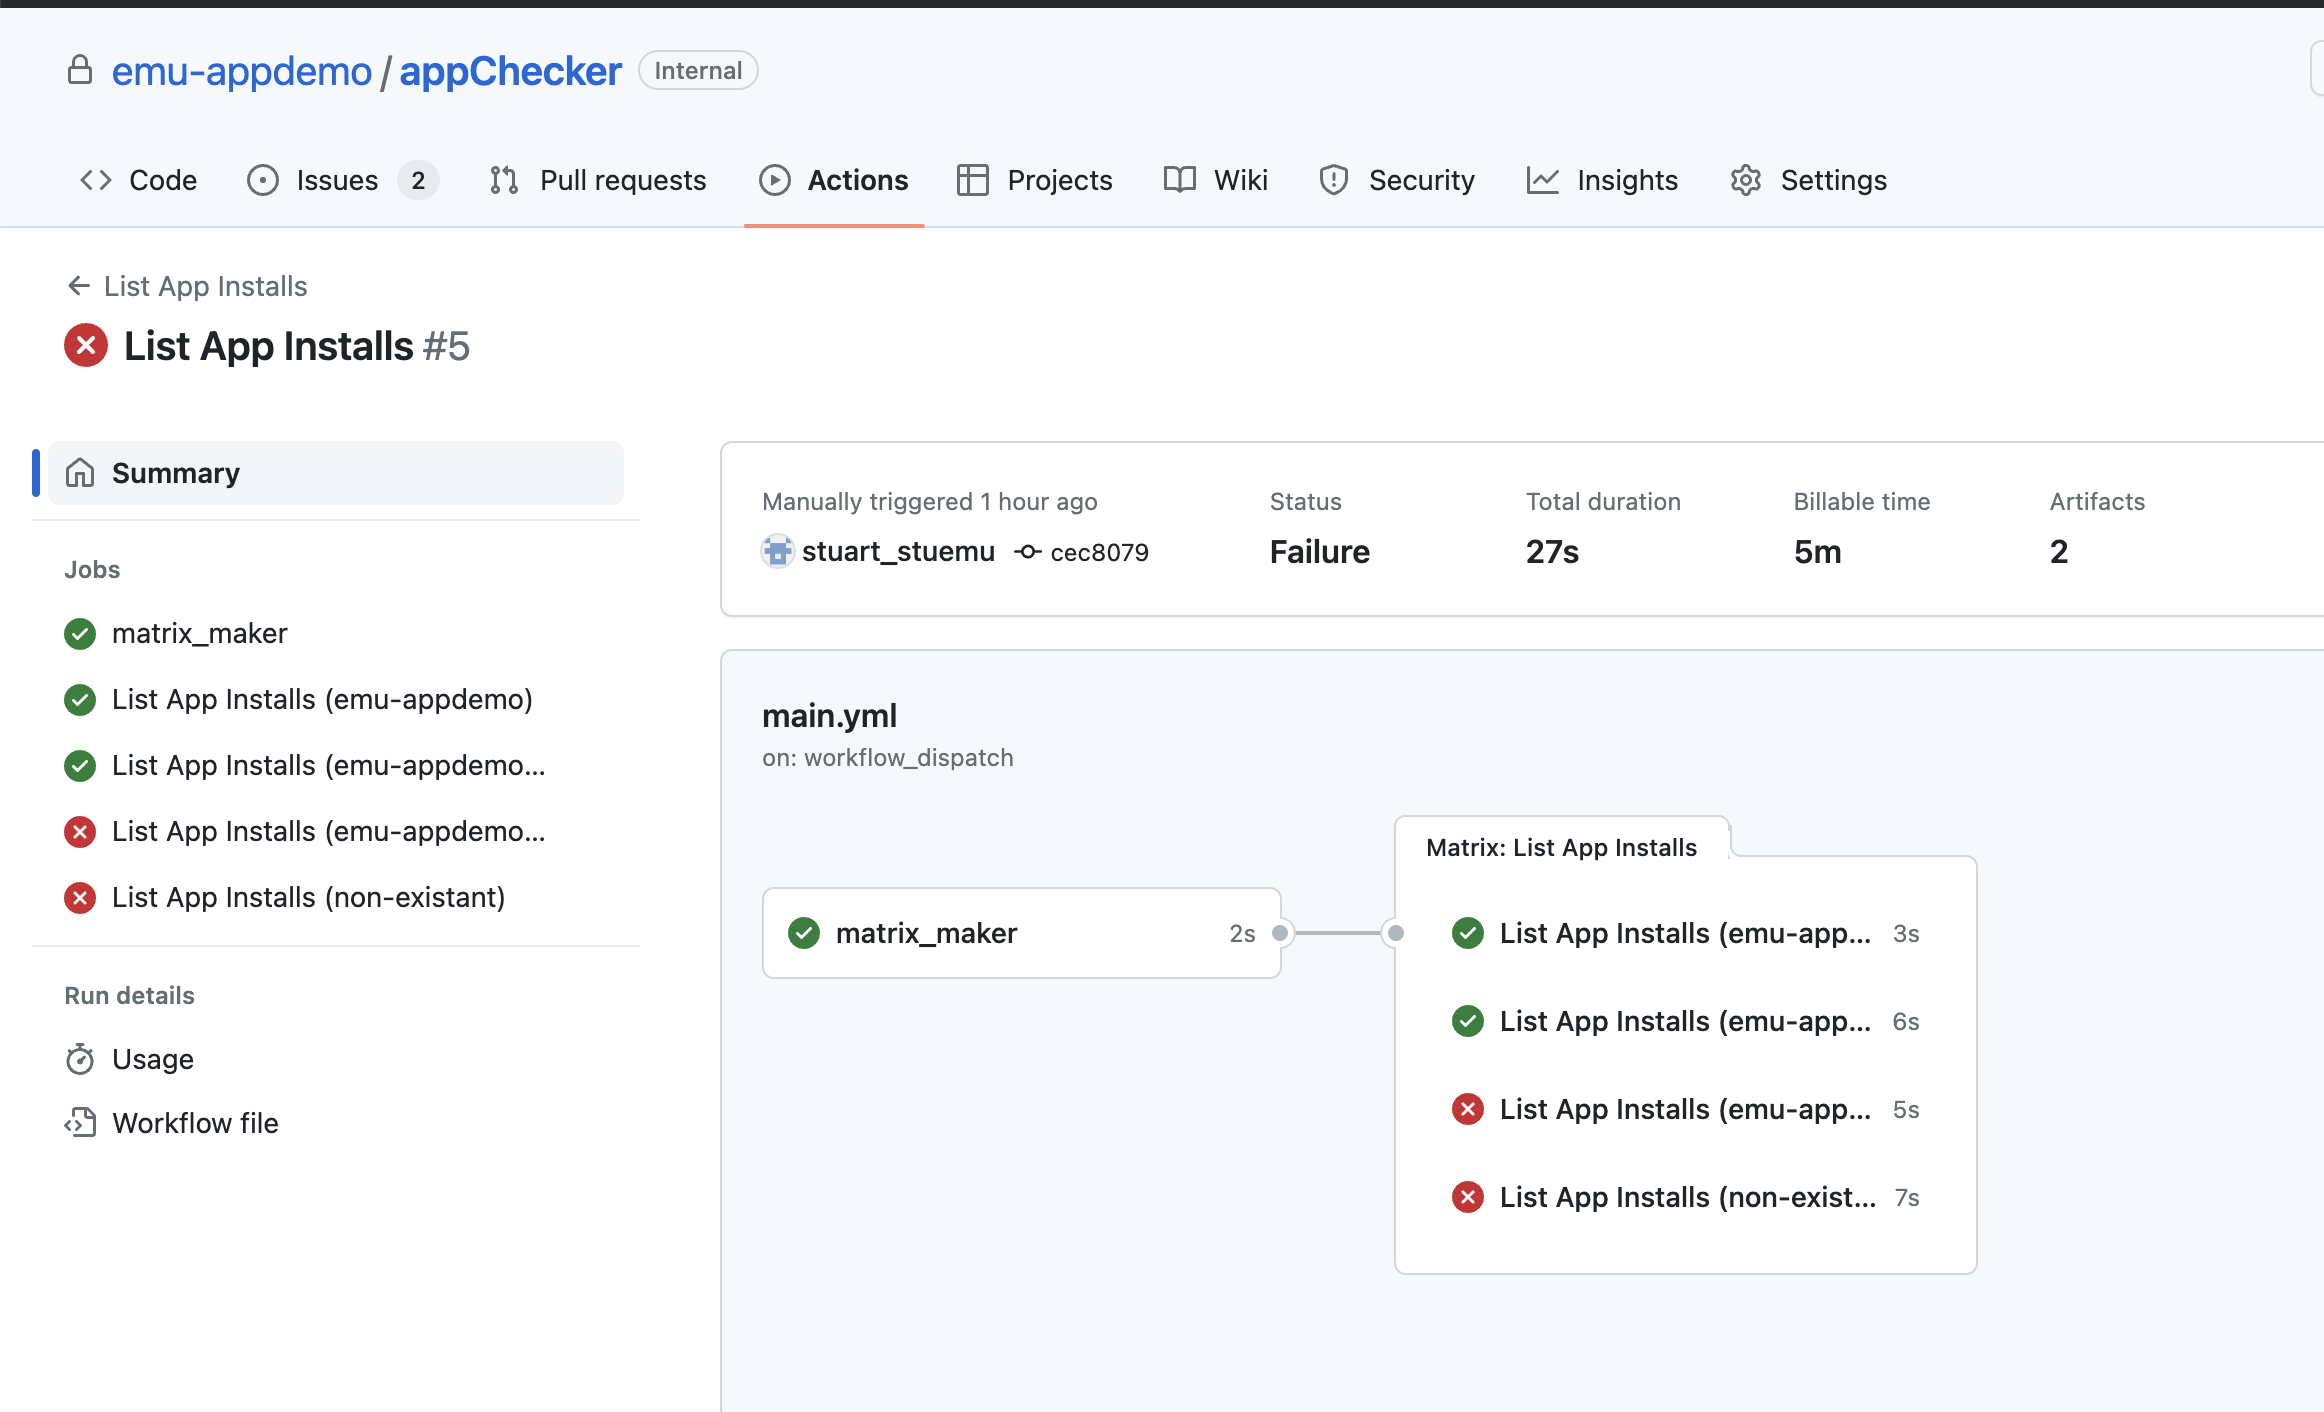Switch to the Issues tab

tap(337, 180)
